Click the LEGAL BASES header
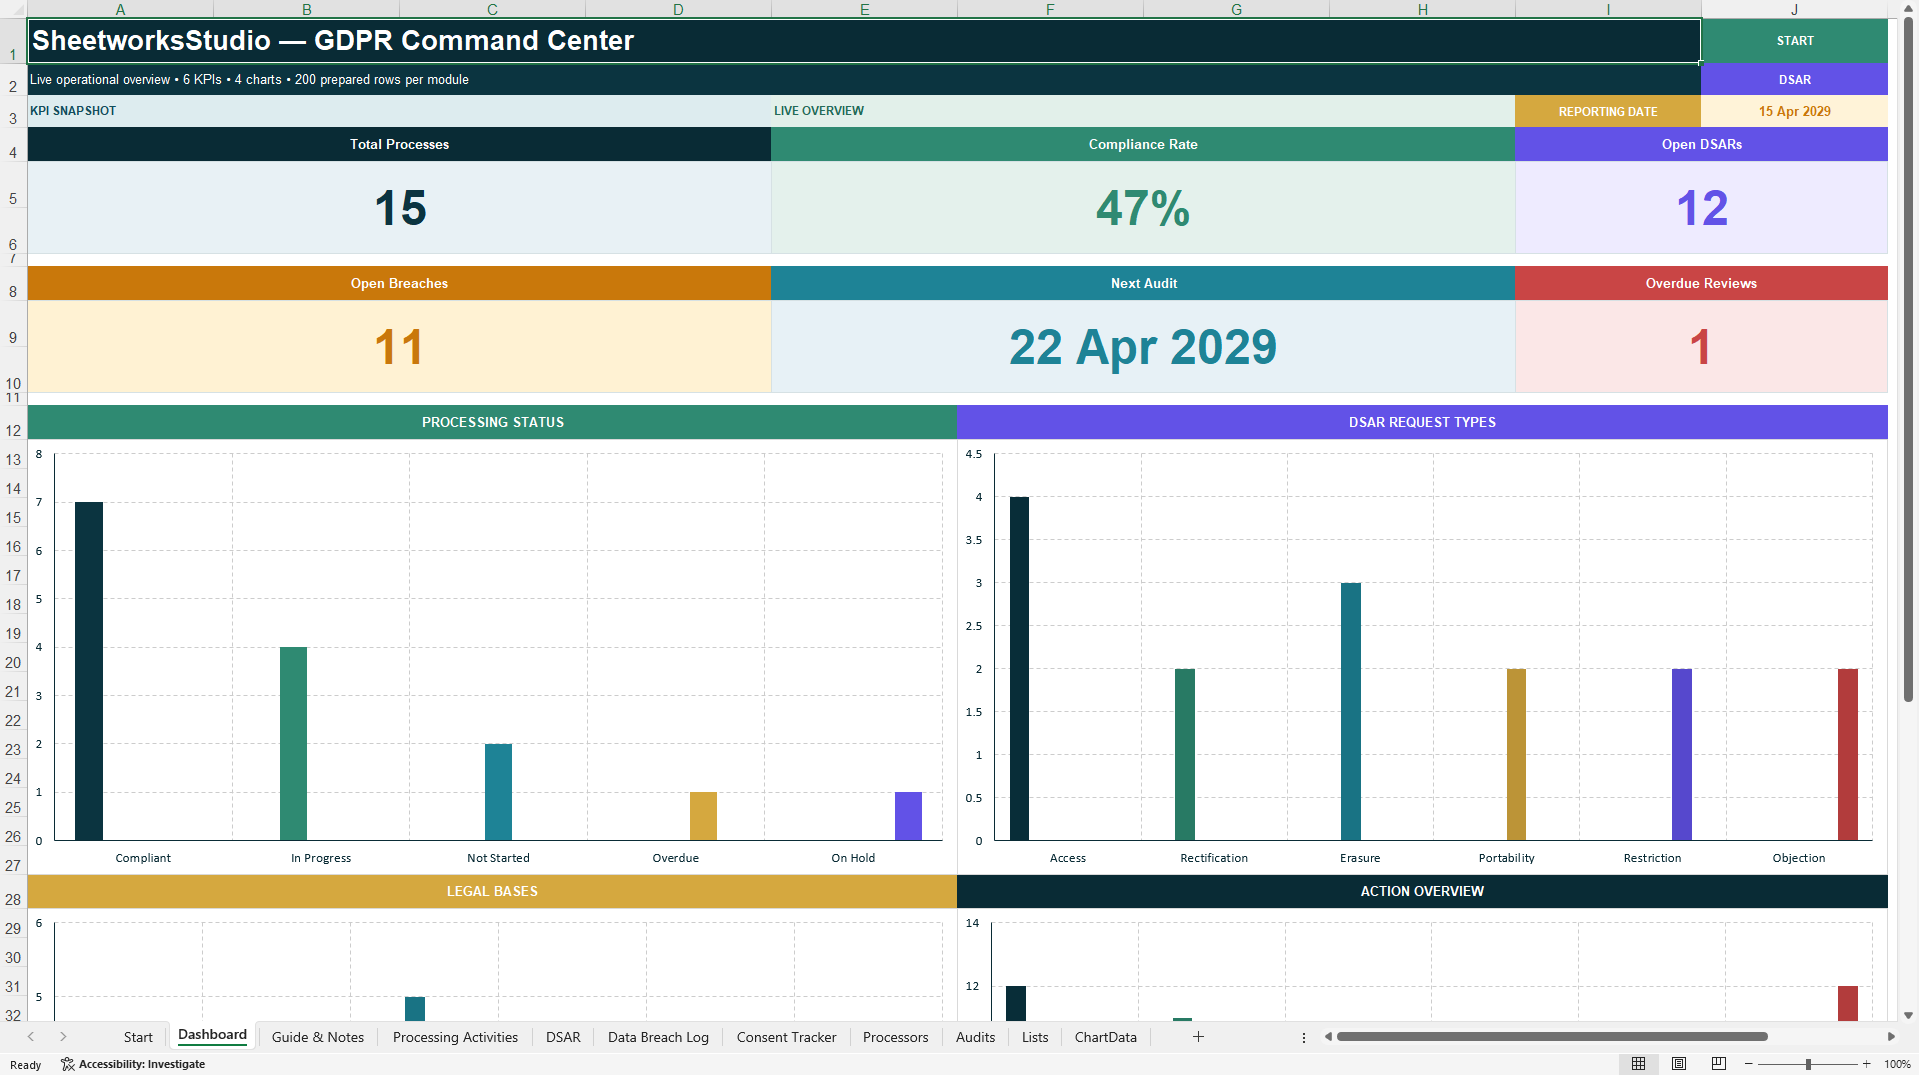Screen dimensions: 1919x1075 pos(492,891)
